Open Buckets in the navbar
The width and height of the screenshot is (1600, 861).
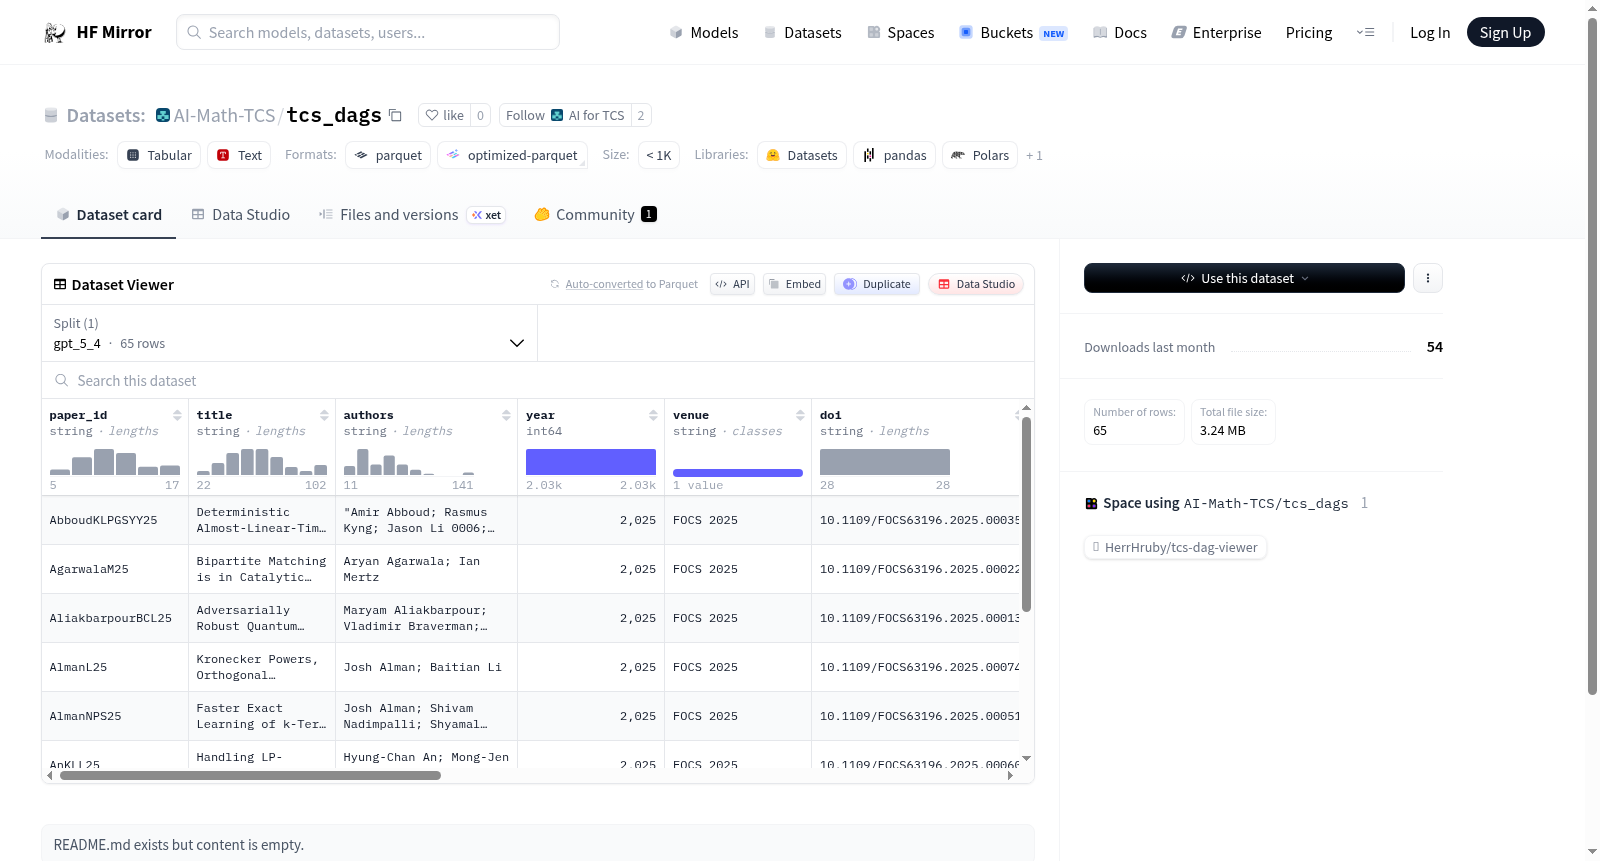tap(1013, 32)
